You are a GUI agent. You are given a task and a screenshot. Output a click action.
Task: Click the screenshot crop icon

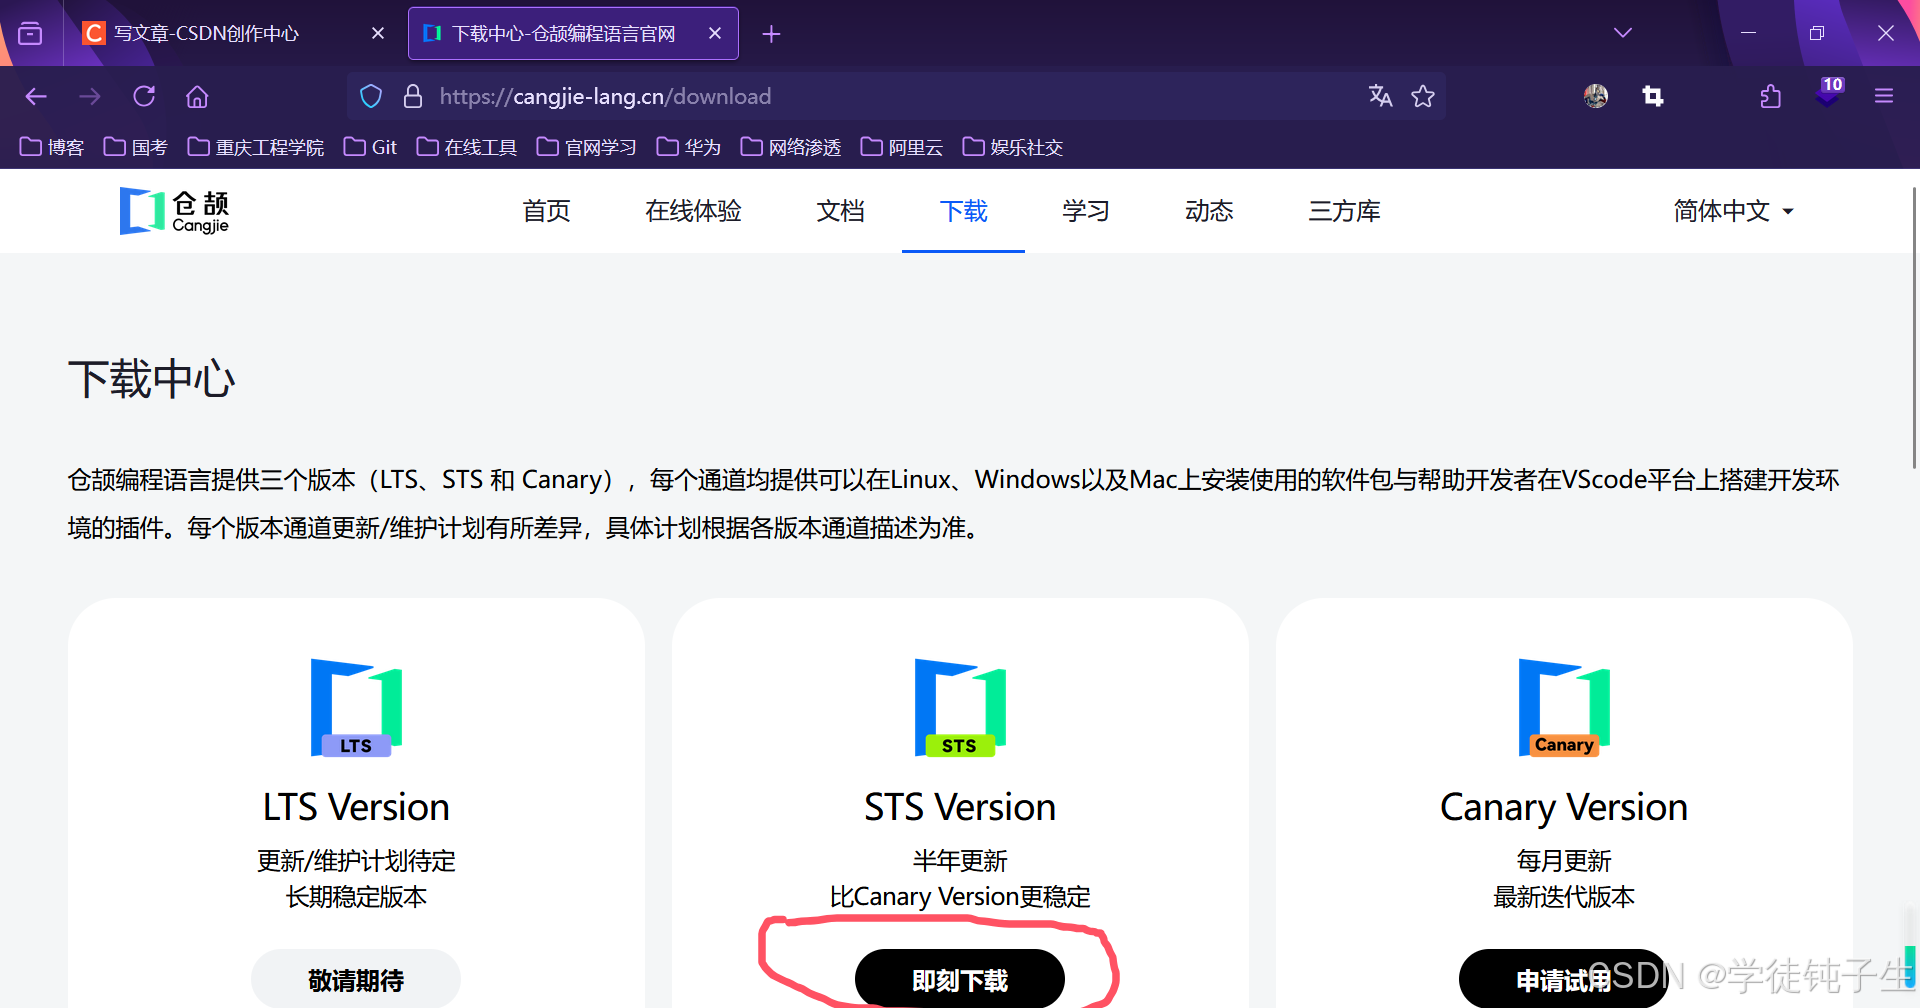click(x=1653, y=96)
